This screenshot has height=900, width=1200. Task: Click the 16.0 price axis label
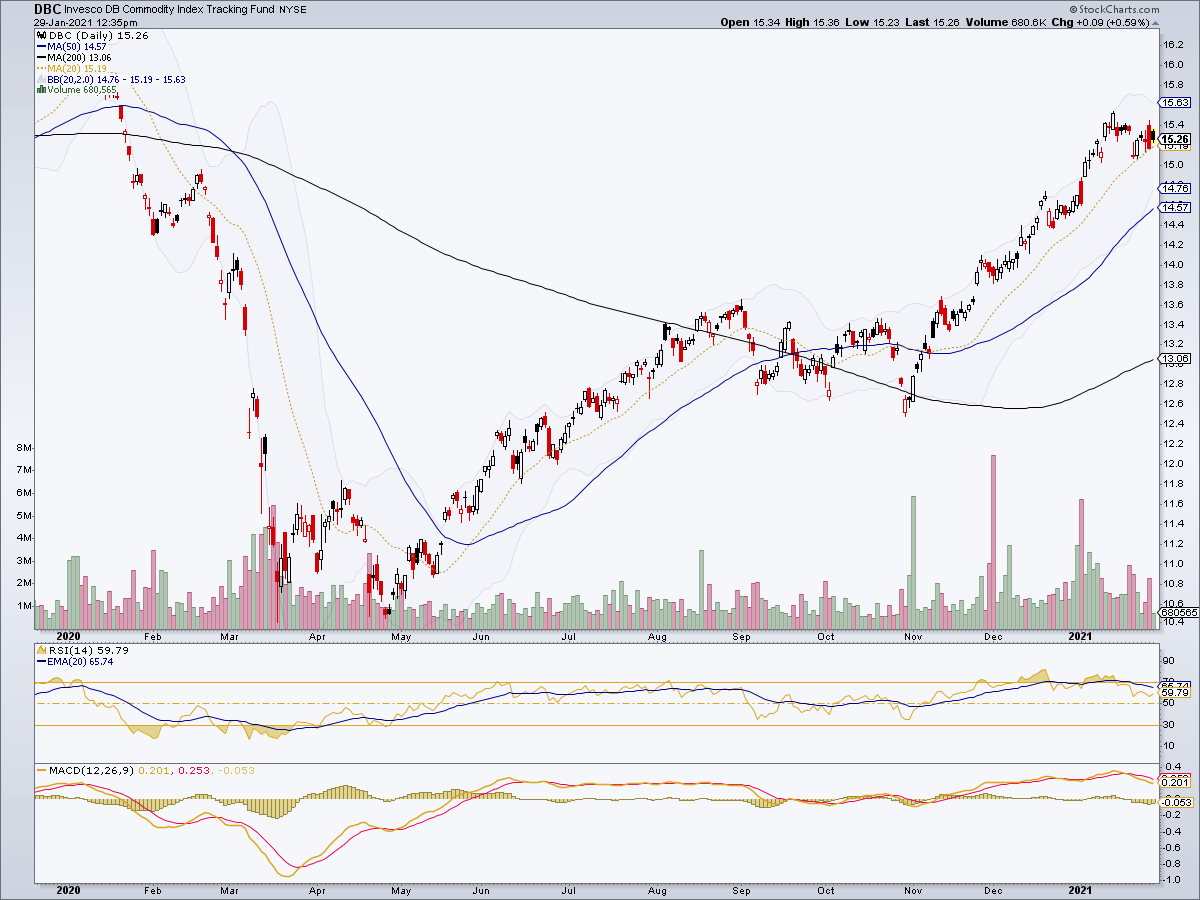coord(1173,65)
